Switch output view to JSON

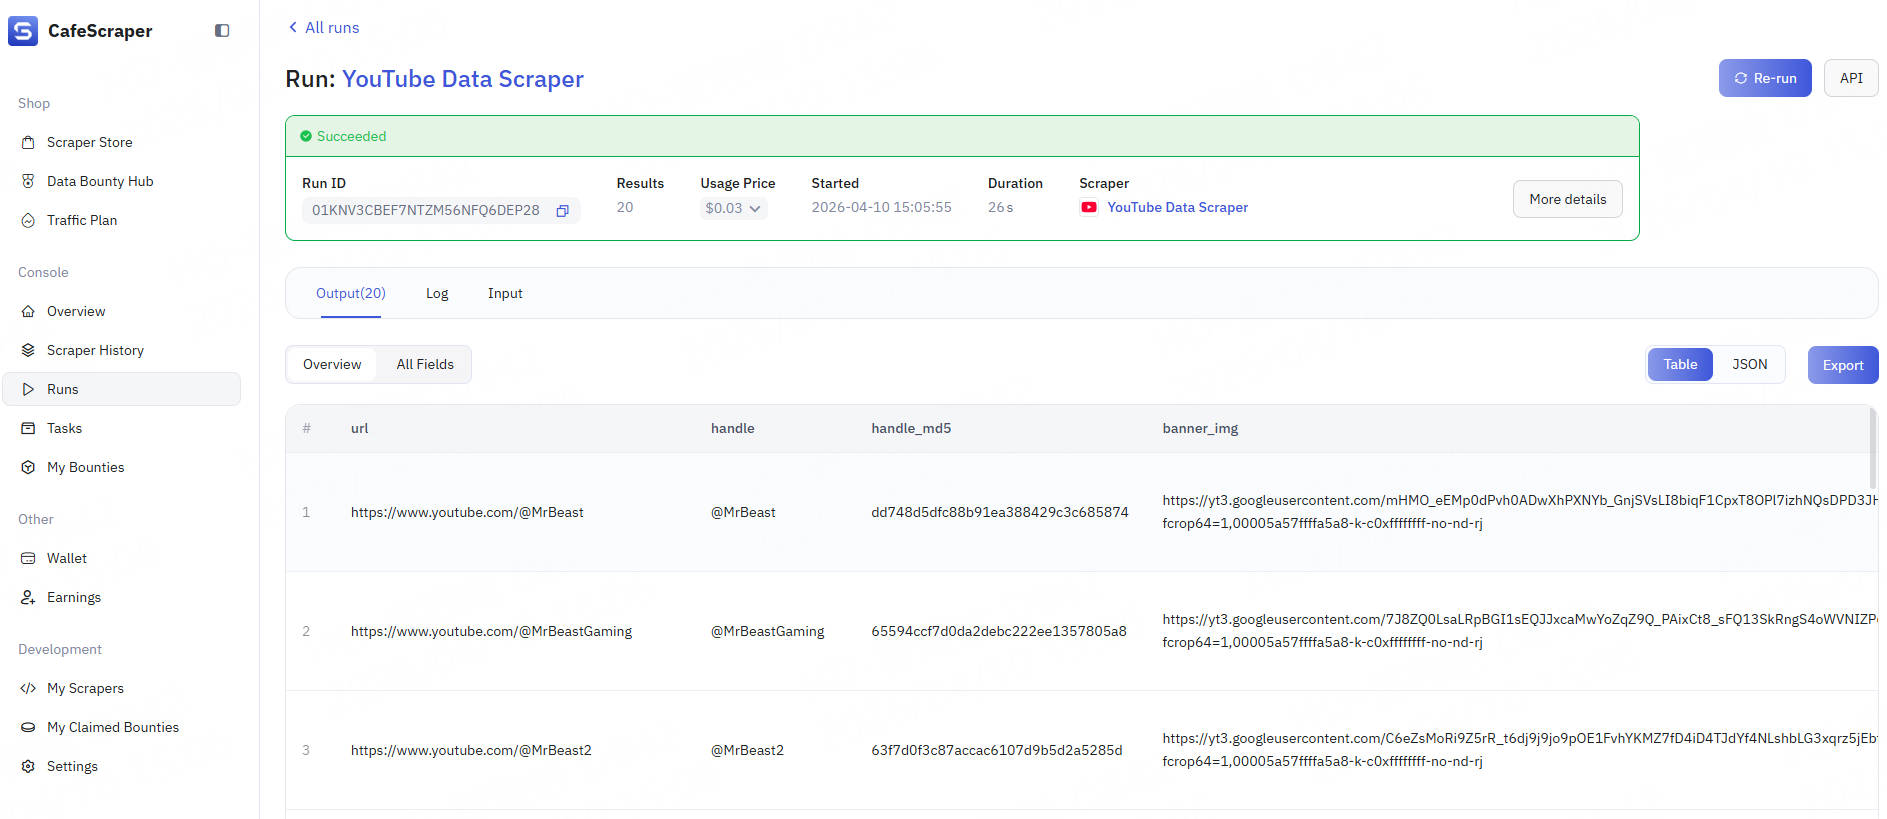pos(1749,365)
